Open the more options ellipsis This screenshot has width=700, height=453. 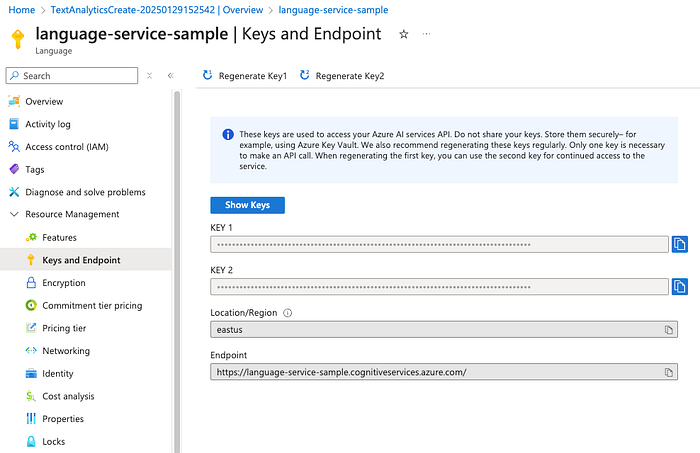pyautogui.click(x=426, y=34)
